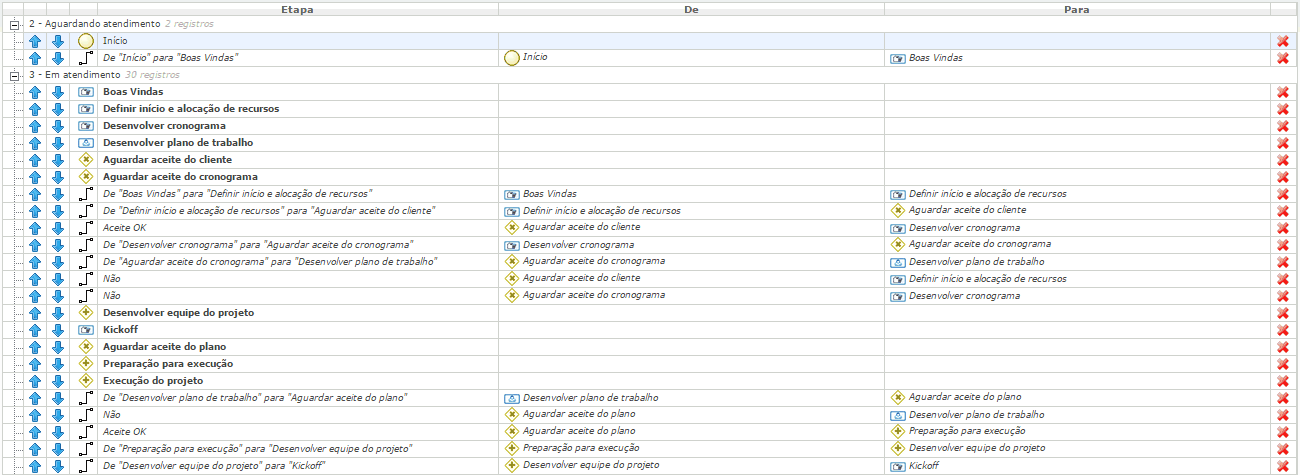The height and width of the screenshot is (475, 1300).
Task: Delete the Desenvolver cronograma row
Action: pos(1283,126)
